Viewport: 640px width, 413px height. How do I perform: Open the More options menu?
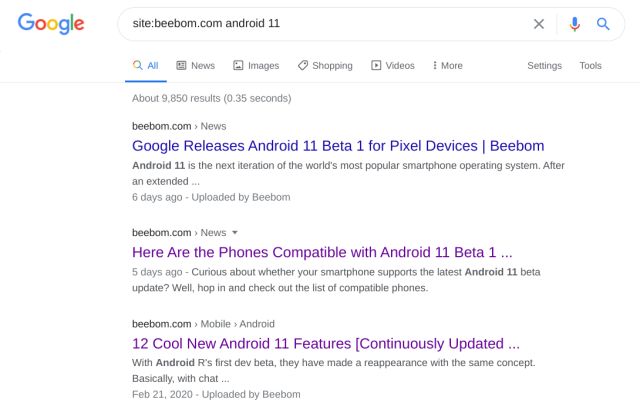click(x=448, y=65)
